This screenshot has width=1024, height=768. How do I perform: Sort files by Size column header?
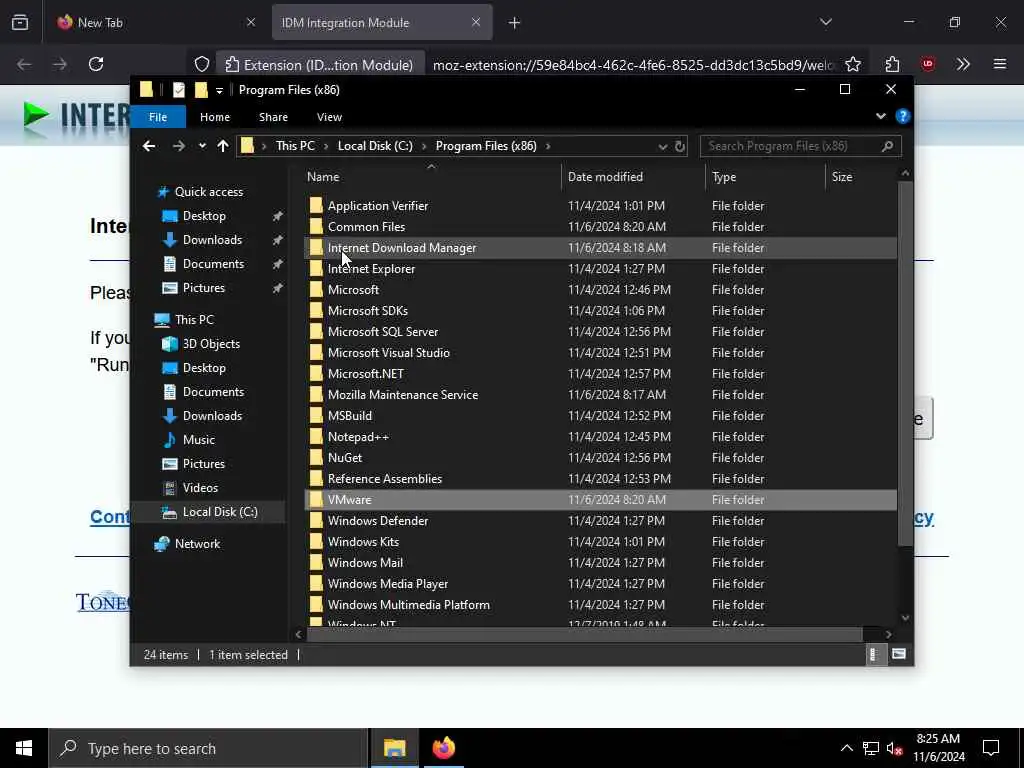861,177
